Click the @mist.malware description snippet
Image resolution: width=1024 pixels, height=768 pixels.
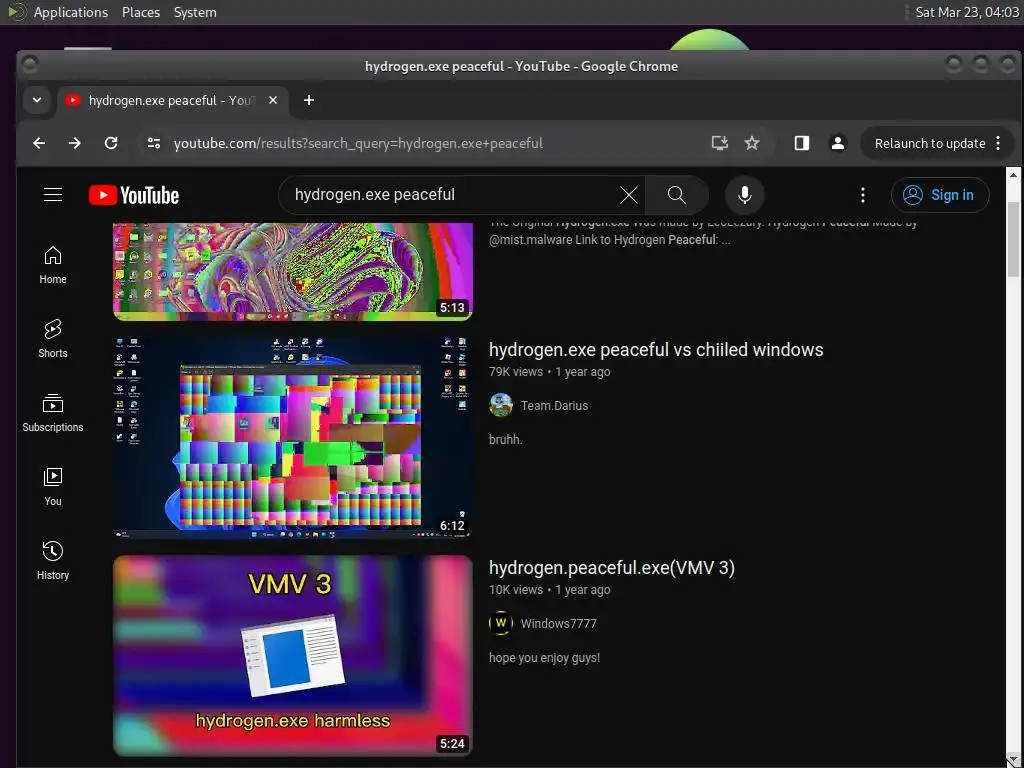click(610, 240)
